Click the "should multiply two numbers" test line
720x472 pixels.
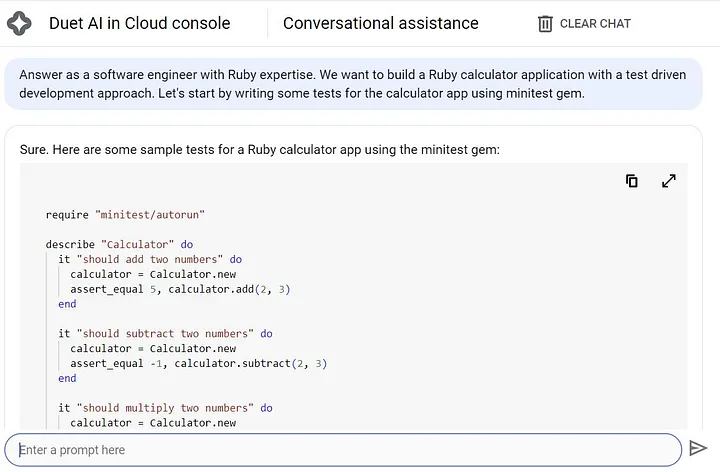tap(165, 408)
